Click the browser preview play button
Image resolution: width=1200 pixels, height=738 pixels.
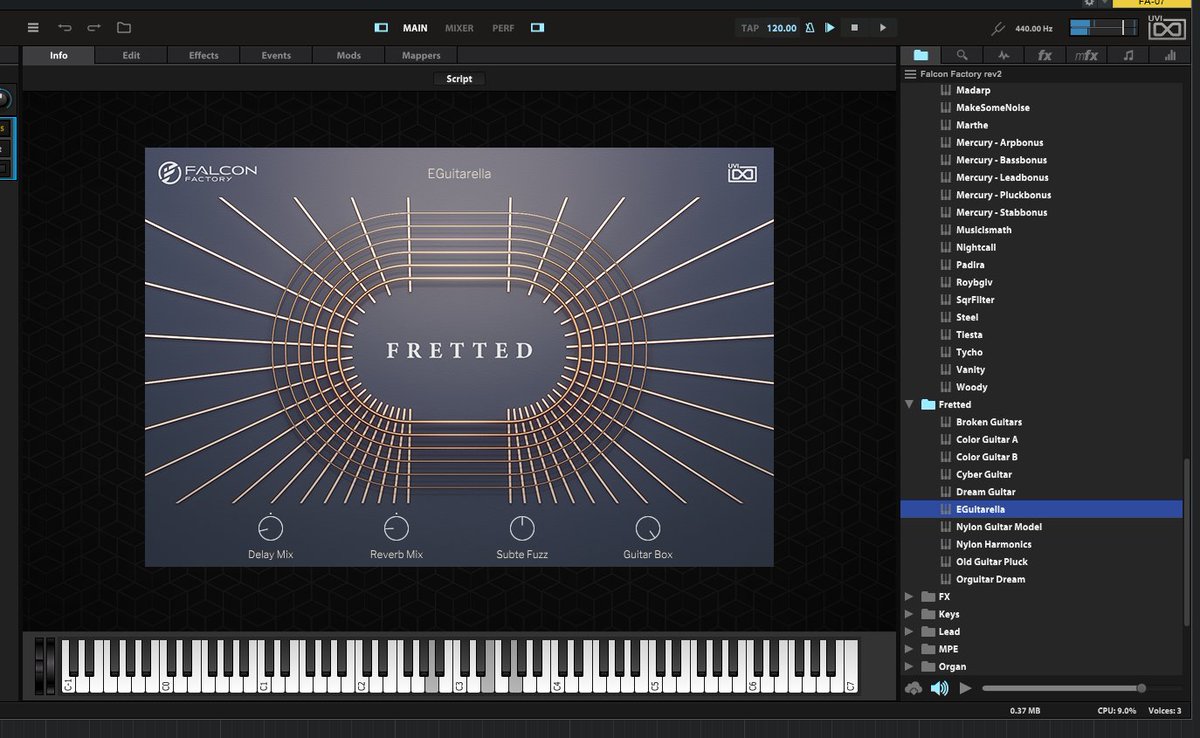[965, 688]
